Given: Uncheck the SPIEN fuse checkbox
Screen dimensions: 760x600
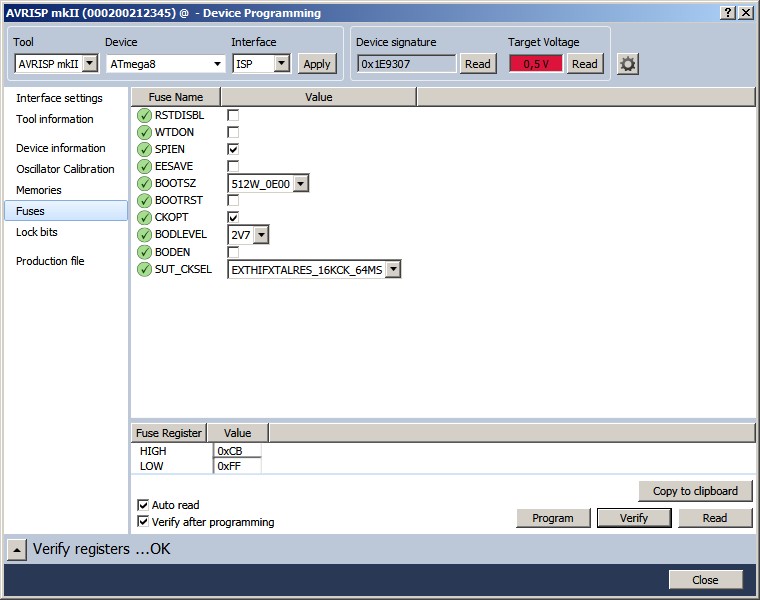Looking at the screenshot, I should [x=233, y=149].
